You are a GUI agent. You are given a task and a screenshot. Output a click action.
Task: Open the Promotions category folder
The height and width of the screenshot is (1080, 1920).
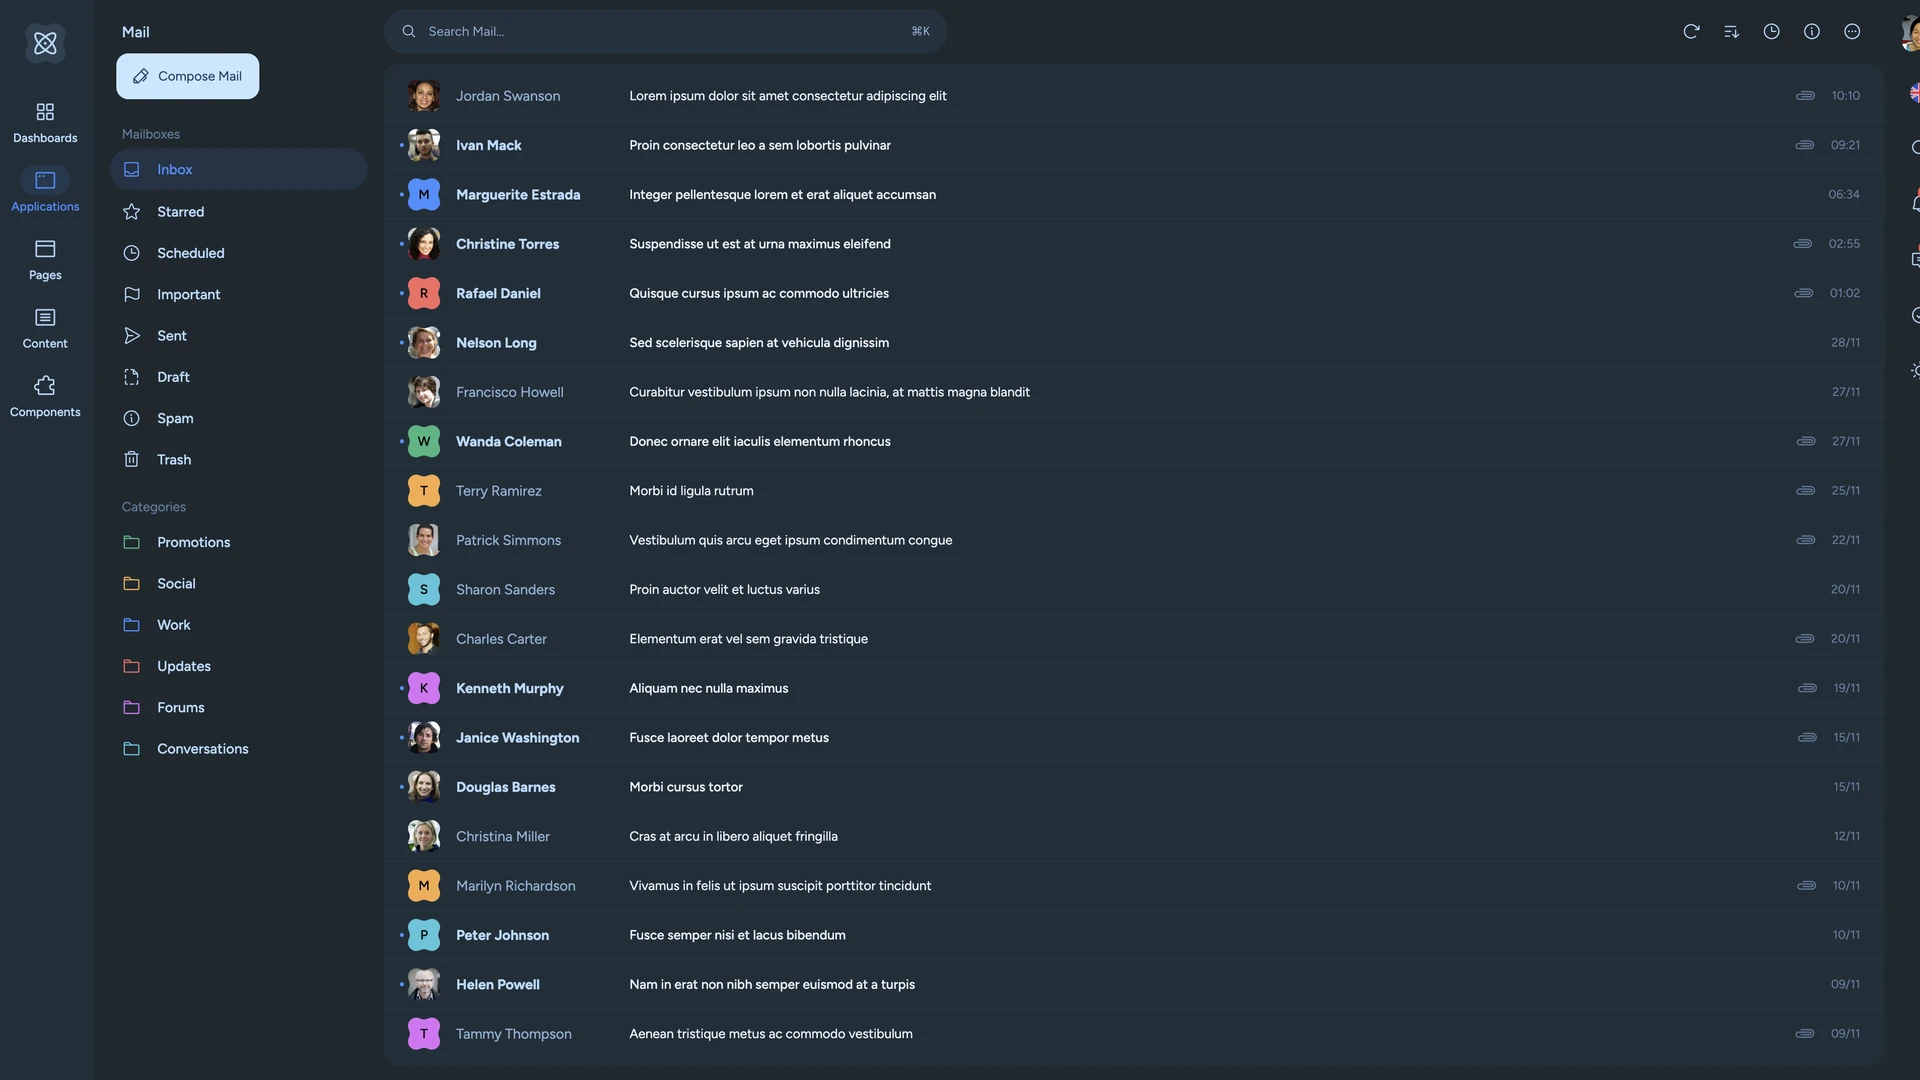coord(238,542)
